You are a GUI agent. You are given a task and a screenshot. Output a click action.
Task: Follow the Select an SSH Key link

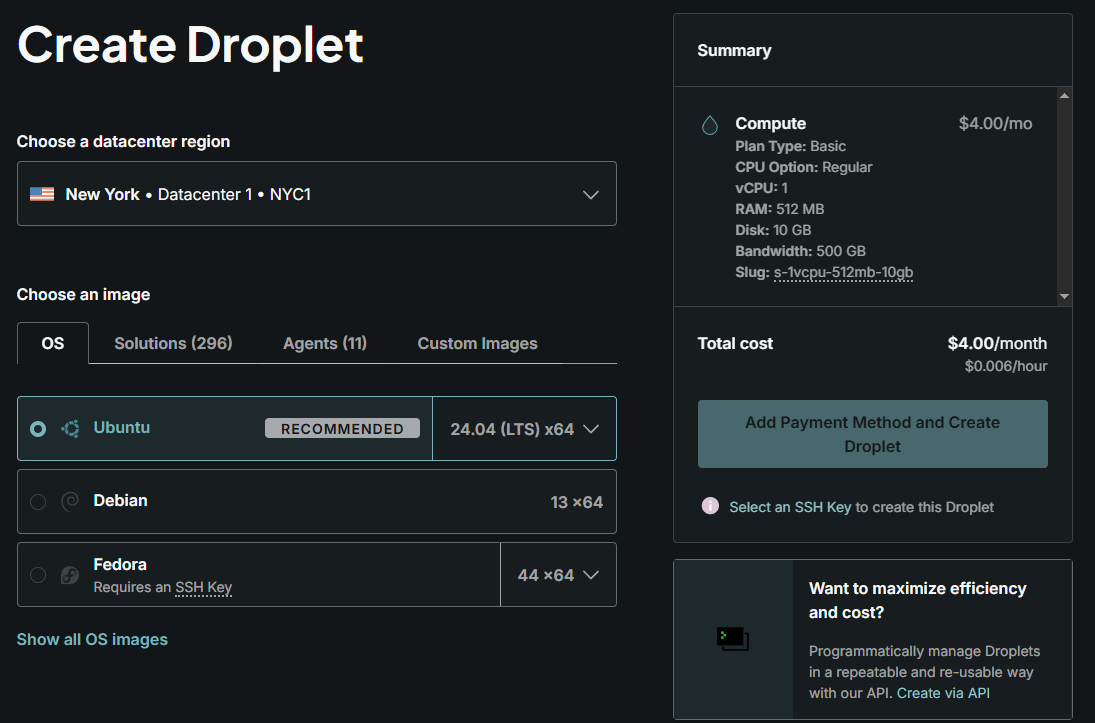790,507
